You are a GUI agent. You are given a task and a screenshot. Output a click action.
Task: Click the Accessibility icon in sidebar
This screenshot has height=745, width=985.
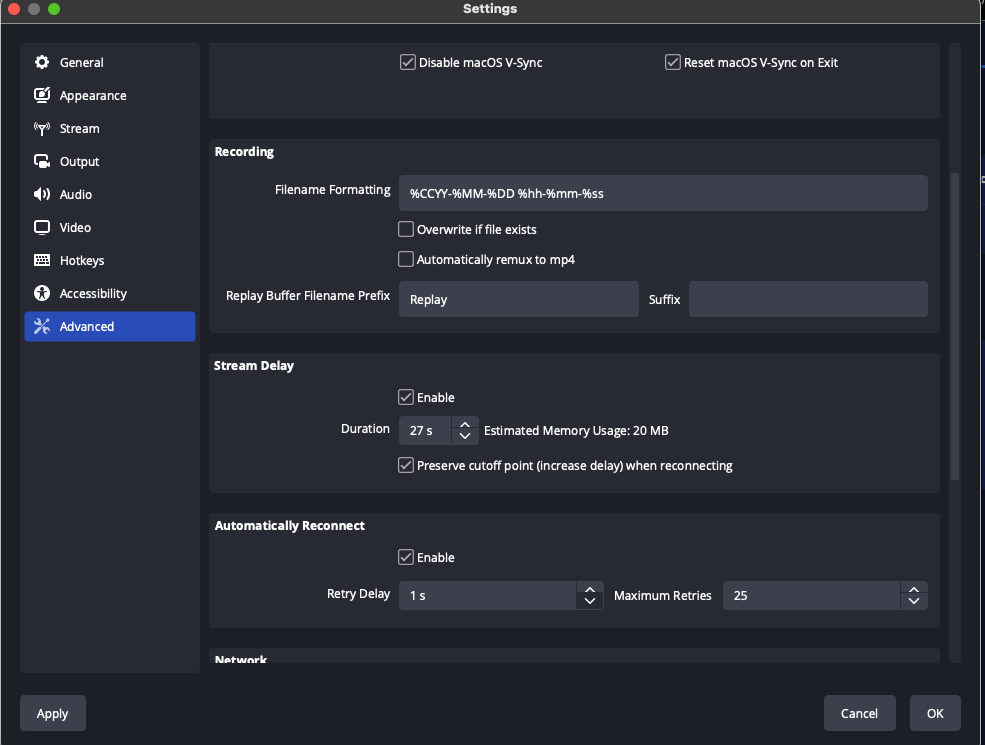pos(42,293)
